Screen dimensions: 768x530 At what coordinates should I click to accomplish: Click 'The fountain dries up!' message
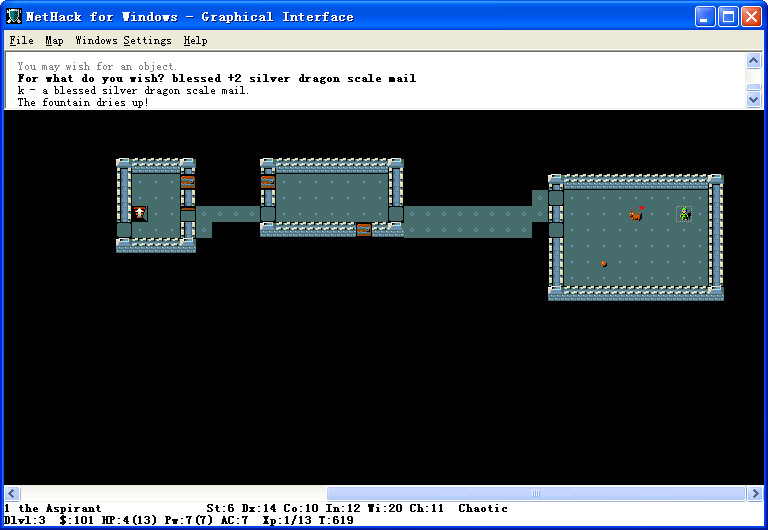83,102
